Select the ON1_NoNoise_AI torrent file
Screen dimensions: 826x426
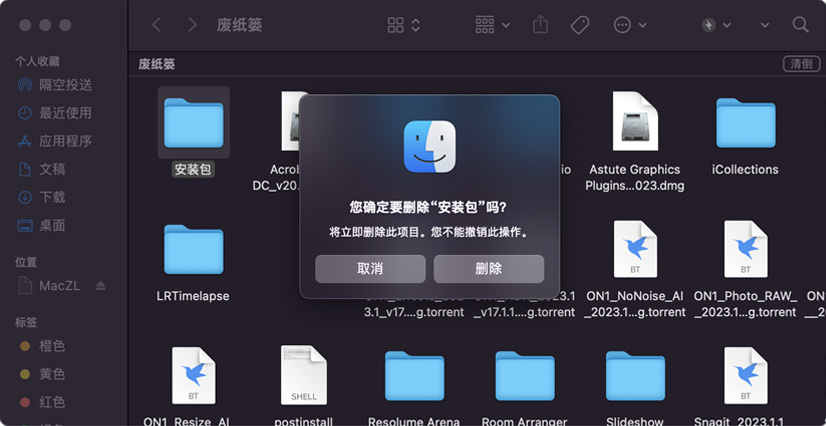[635, 249]
